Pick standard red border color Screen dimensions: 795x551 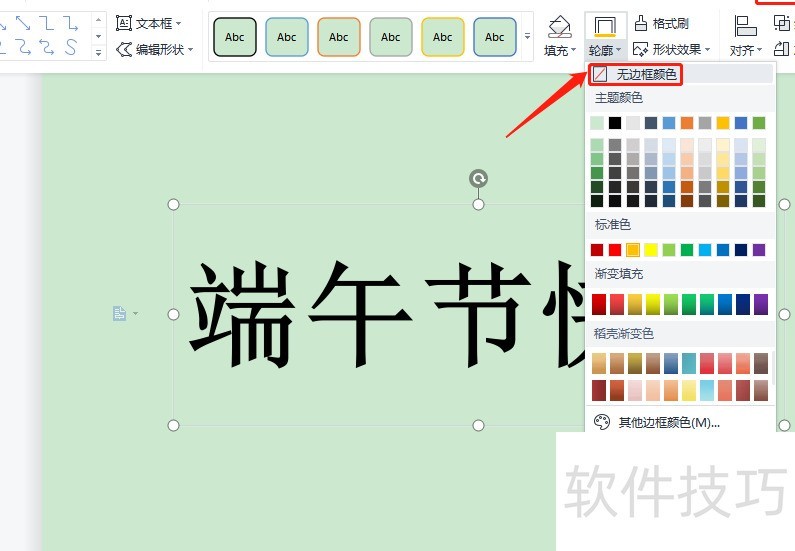(x=615, y=249)
